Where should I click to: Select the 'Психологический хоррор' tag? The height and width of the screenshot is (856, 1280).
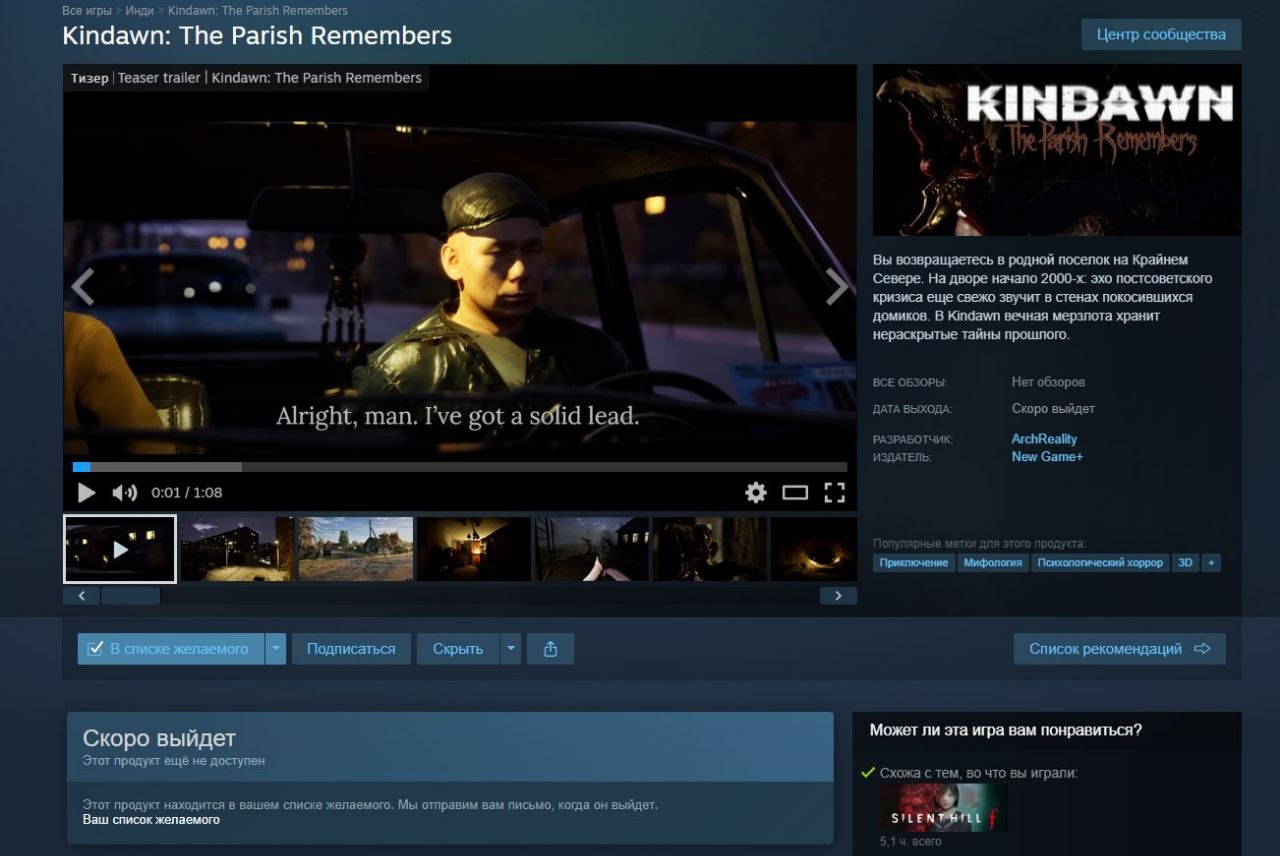pyautogui.click(x=1100, y=563)
